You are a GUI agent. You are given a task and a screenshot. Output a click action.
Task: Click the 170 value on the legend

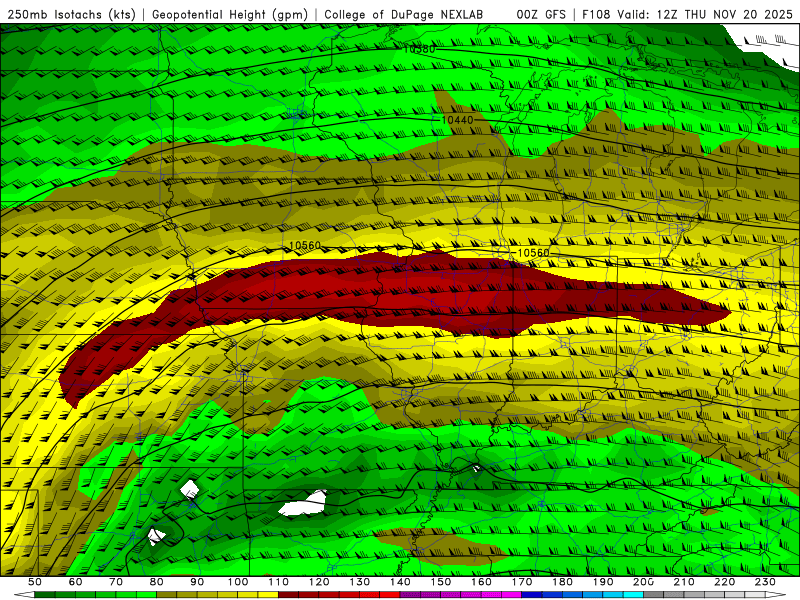[522, 582]
